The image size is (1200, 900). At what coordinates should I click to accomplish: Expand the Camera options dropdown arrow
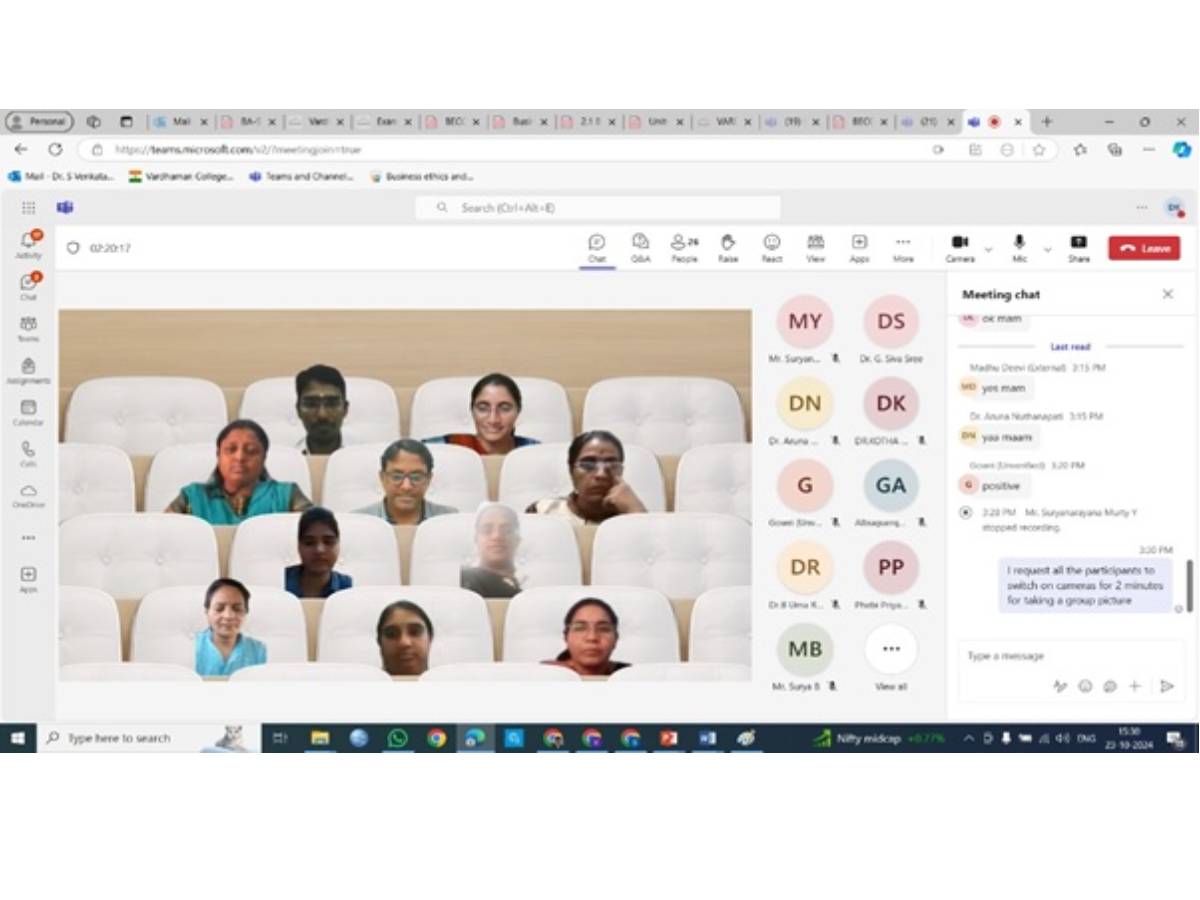click(989, 249)
